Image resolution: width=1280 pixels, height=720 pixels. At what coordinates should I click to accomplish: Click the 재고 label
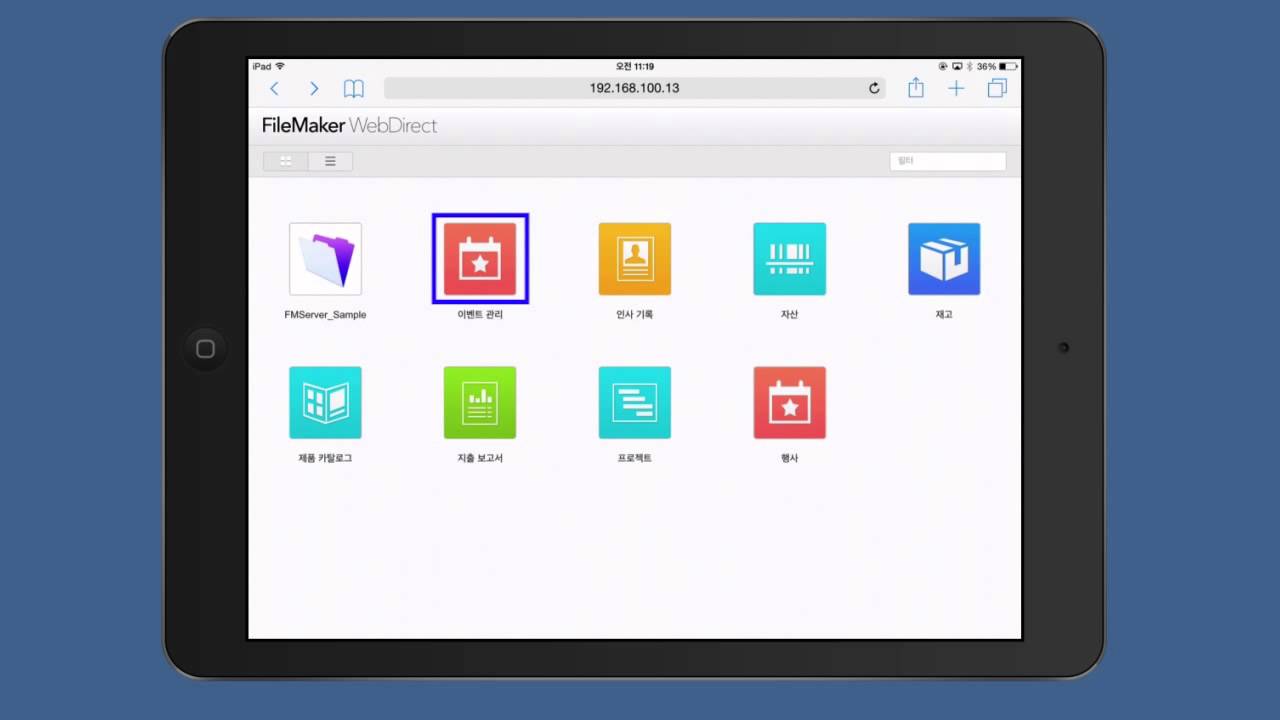click(944, 314)
